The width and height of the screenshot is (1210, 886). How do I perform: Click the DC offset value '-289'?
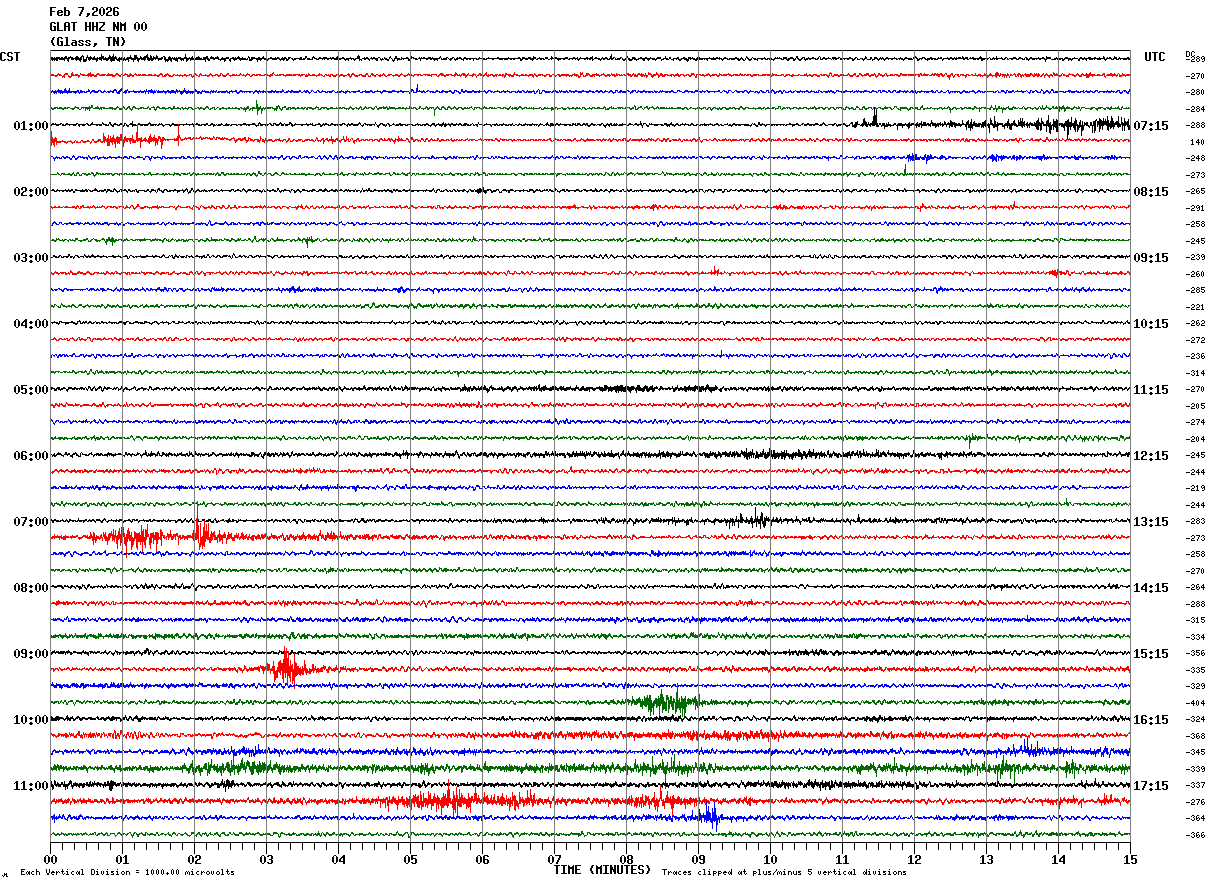(1196, 60)
